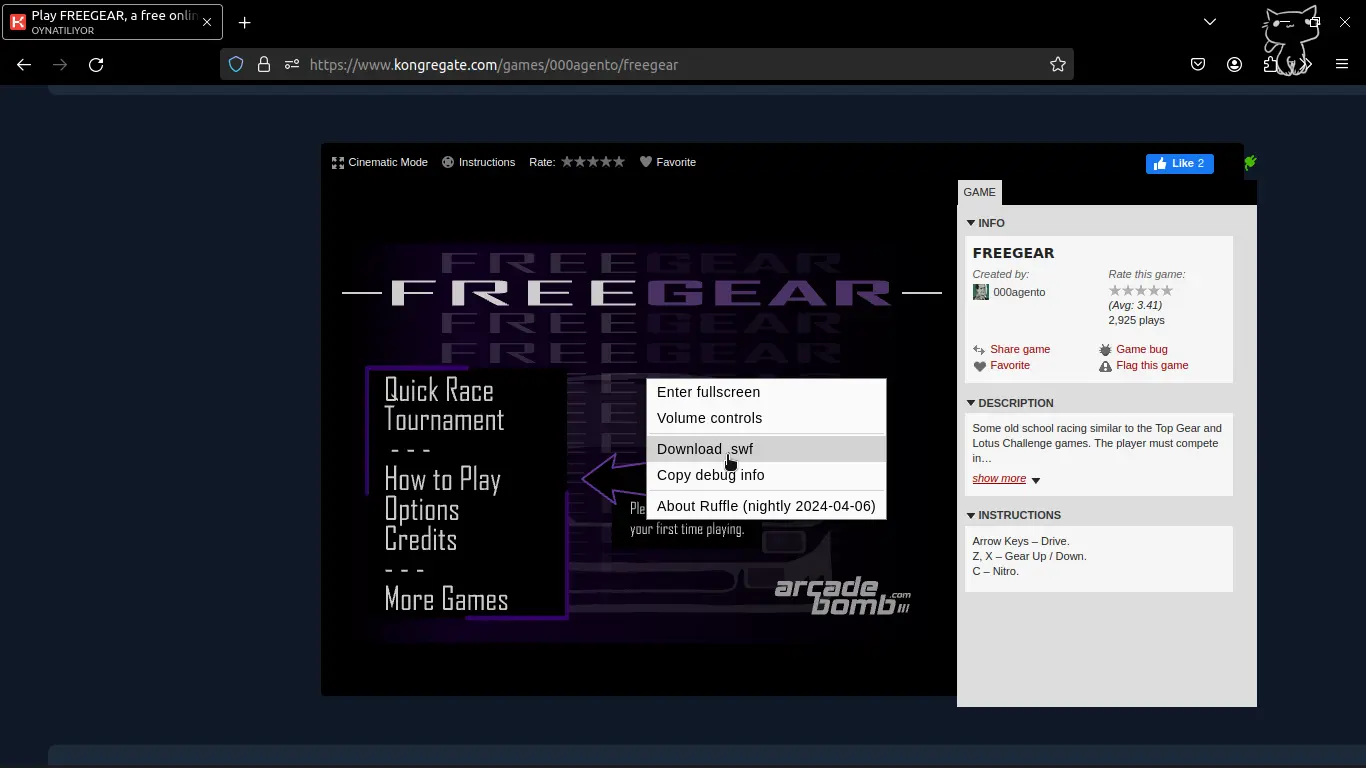This screenshot has width=1366, height=768.
Task: Open Instructions above the game
Action: 479,162
